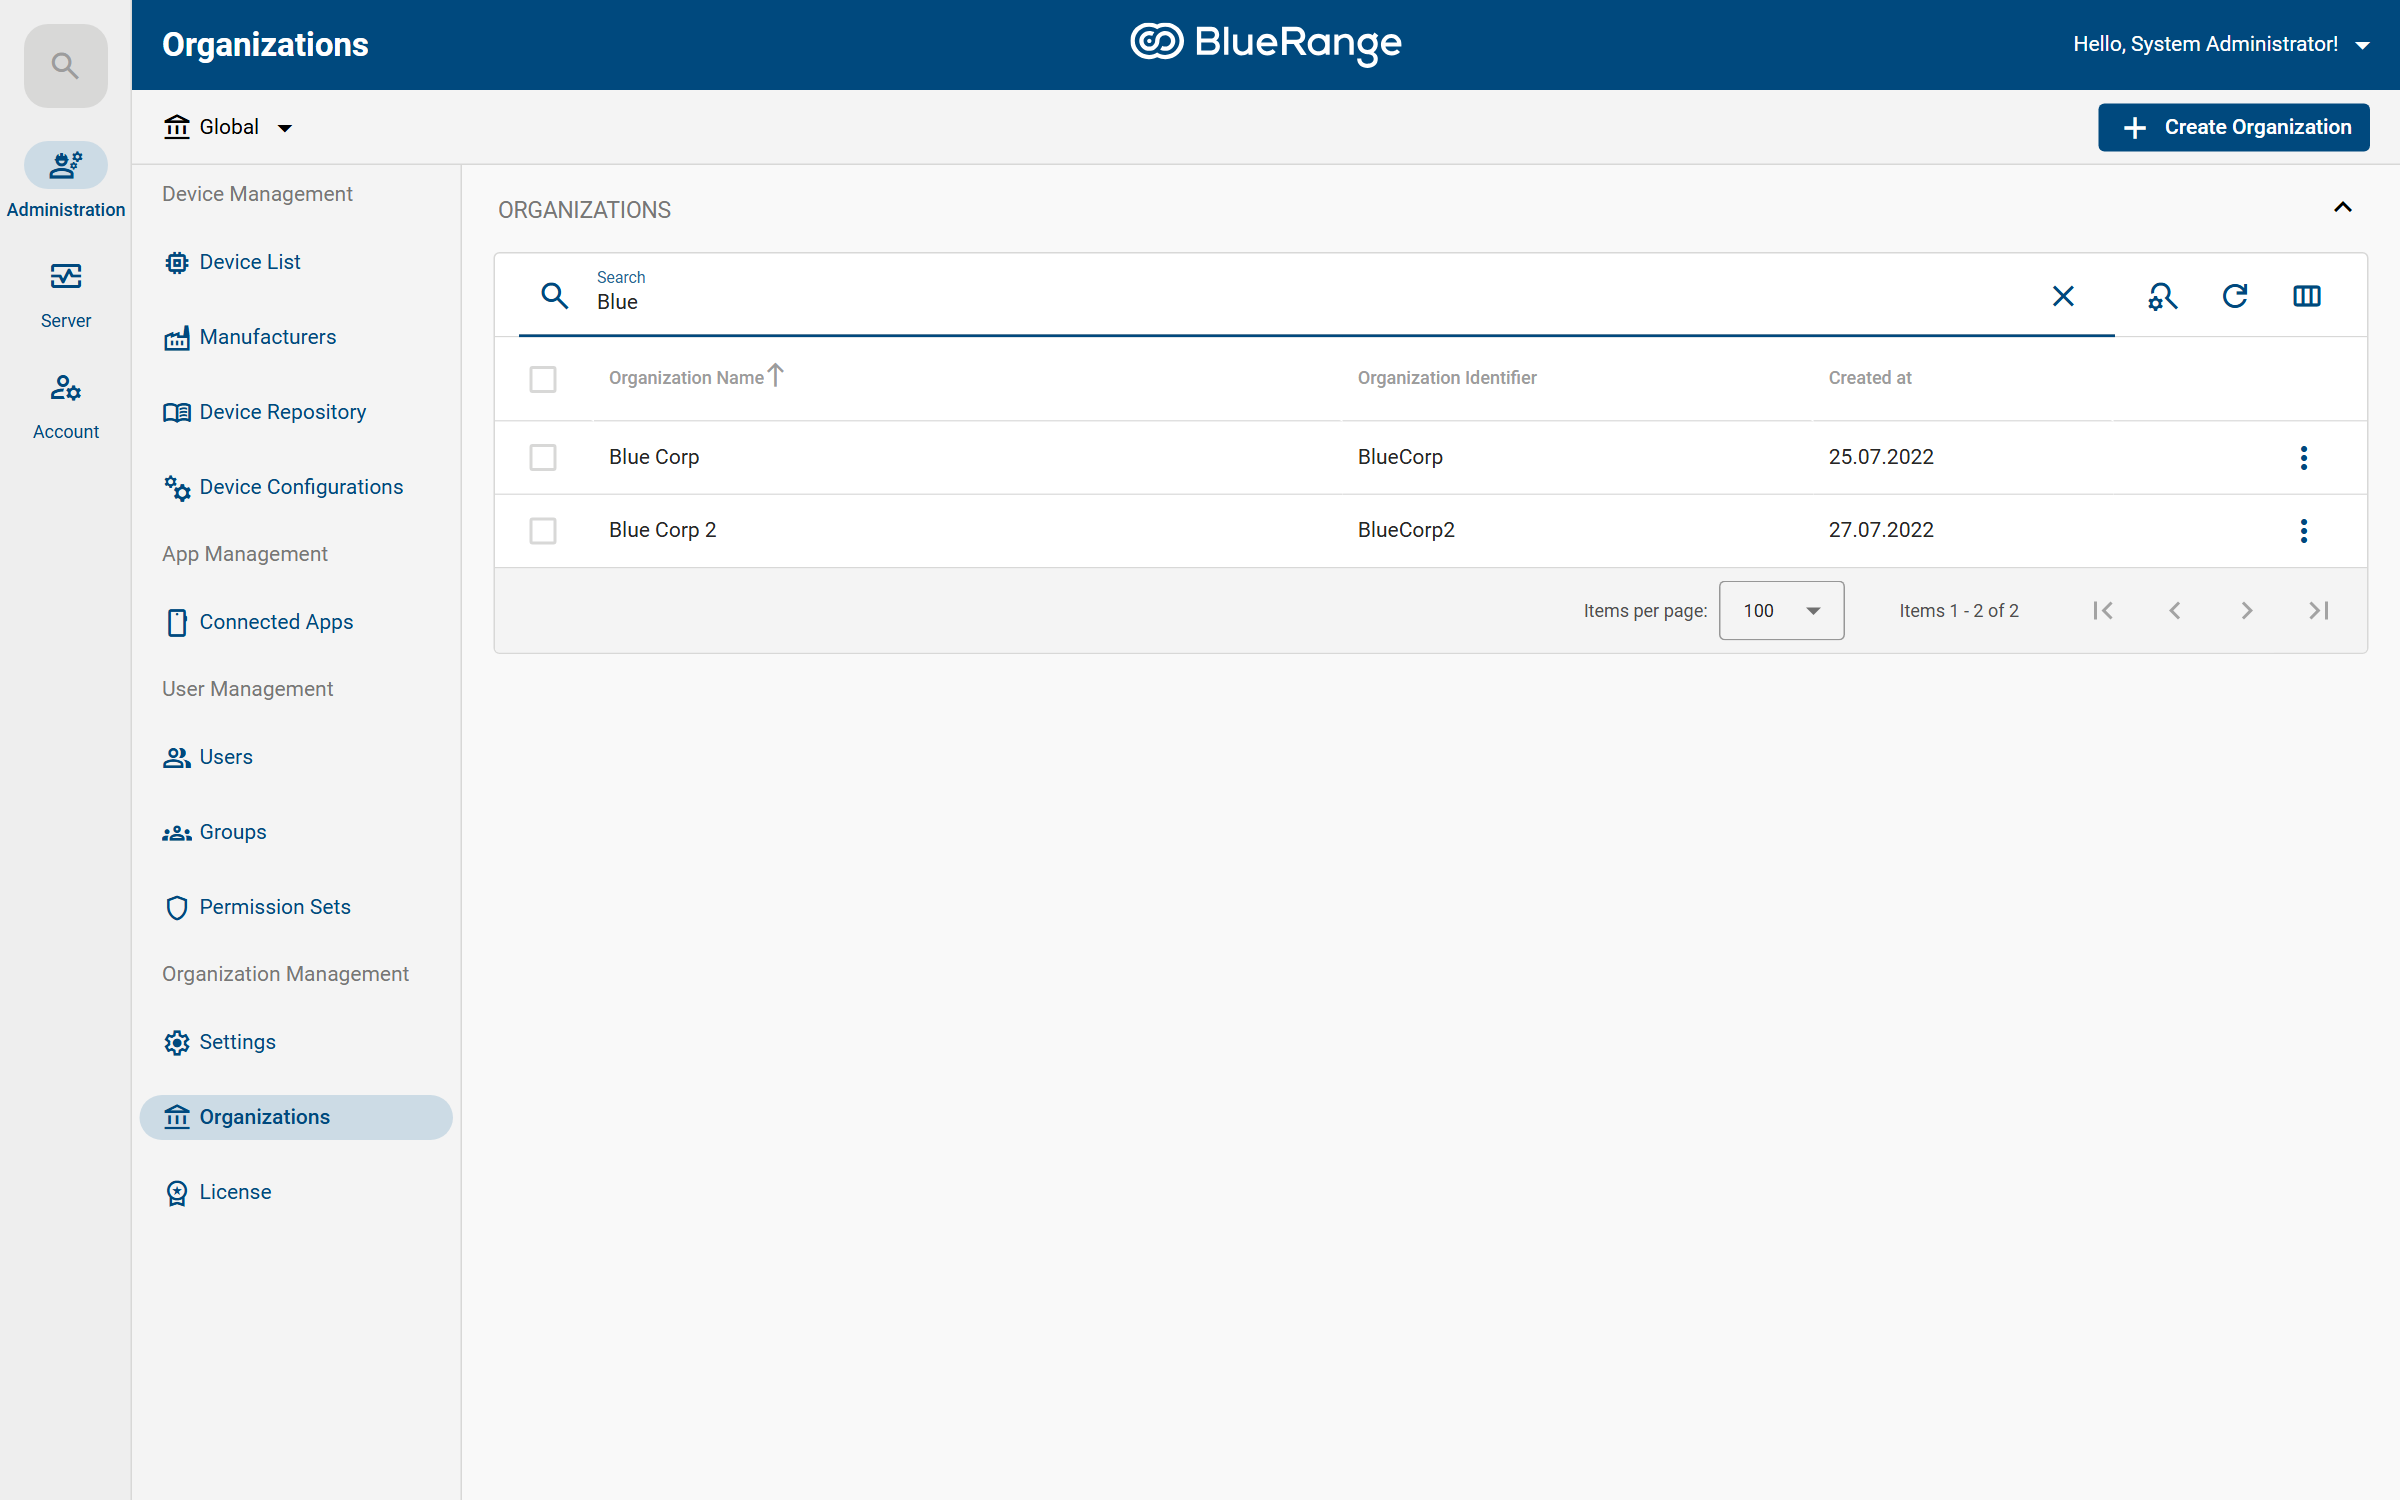Click the Items 1 - 2 of 2 label

[x=1959, y=611]
